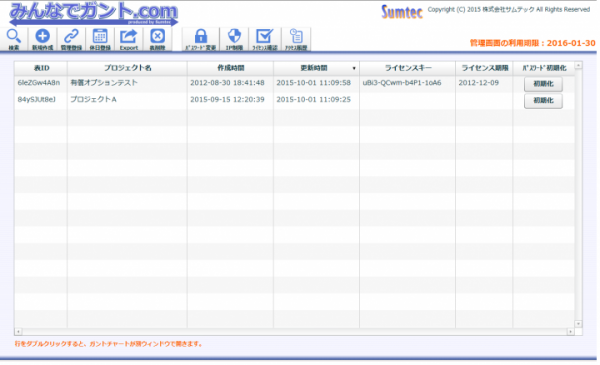Select the 表ID column header
This screenshot has height=365, width=600.
pyautogui.click(x=41, y=68)
